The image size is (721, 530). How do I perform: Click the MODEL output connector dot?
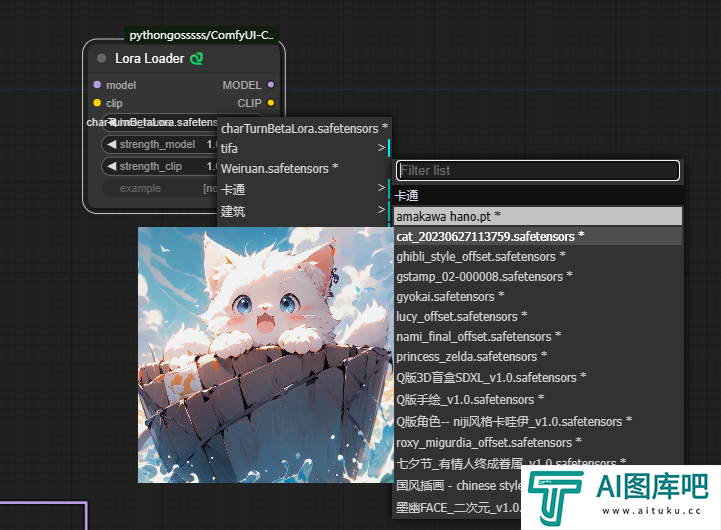(x=271, y=85)
